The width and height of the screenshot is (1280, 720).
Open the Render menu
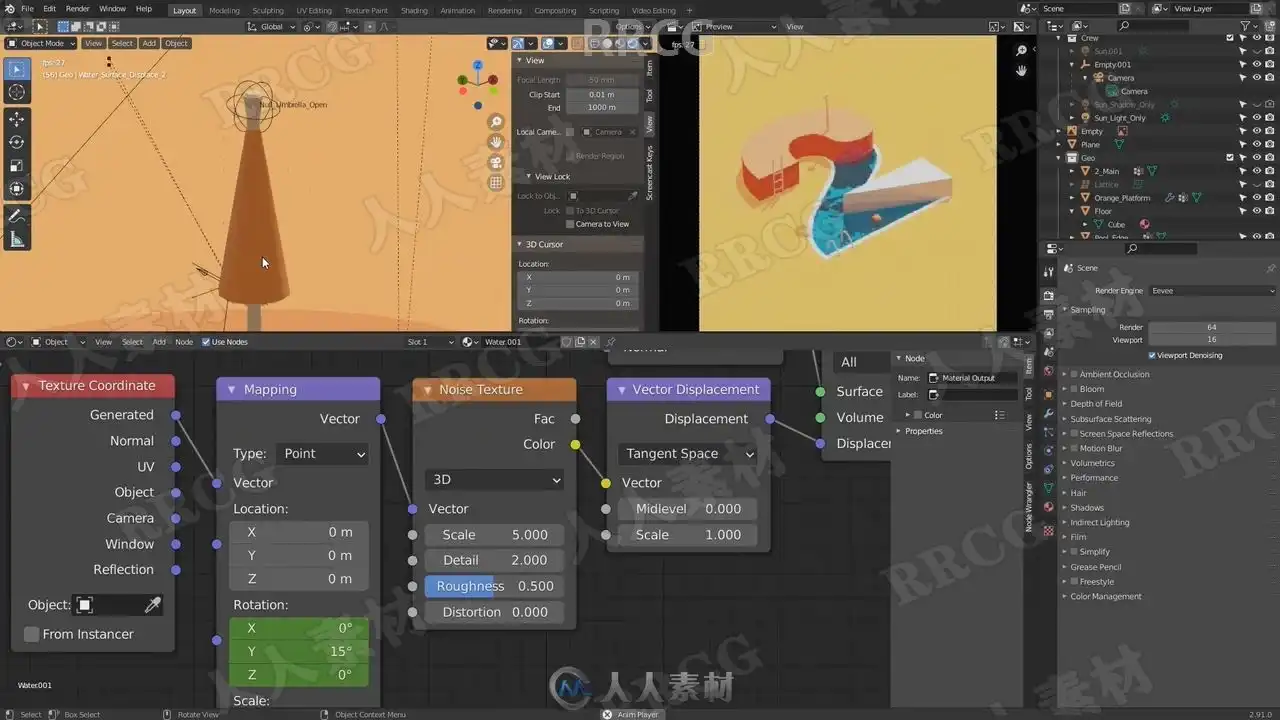click(x=77, y=9)
